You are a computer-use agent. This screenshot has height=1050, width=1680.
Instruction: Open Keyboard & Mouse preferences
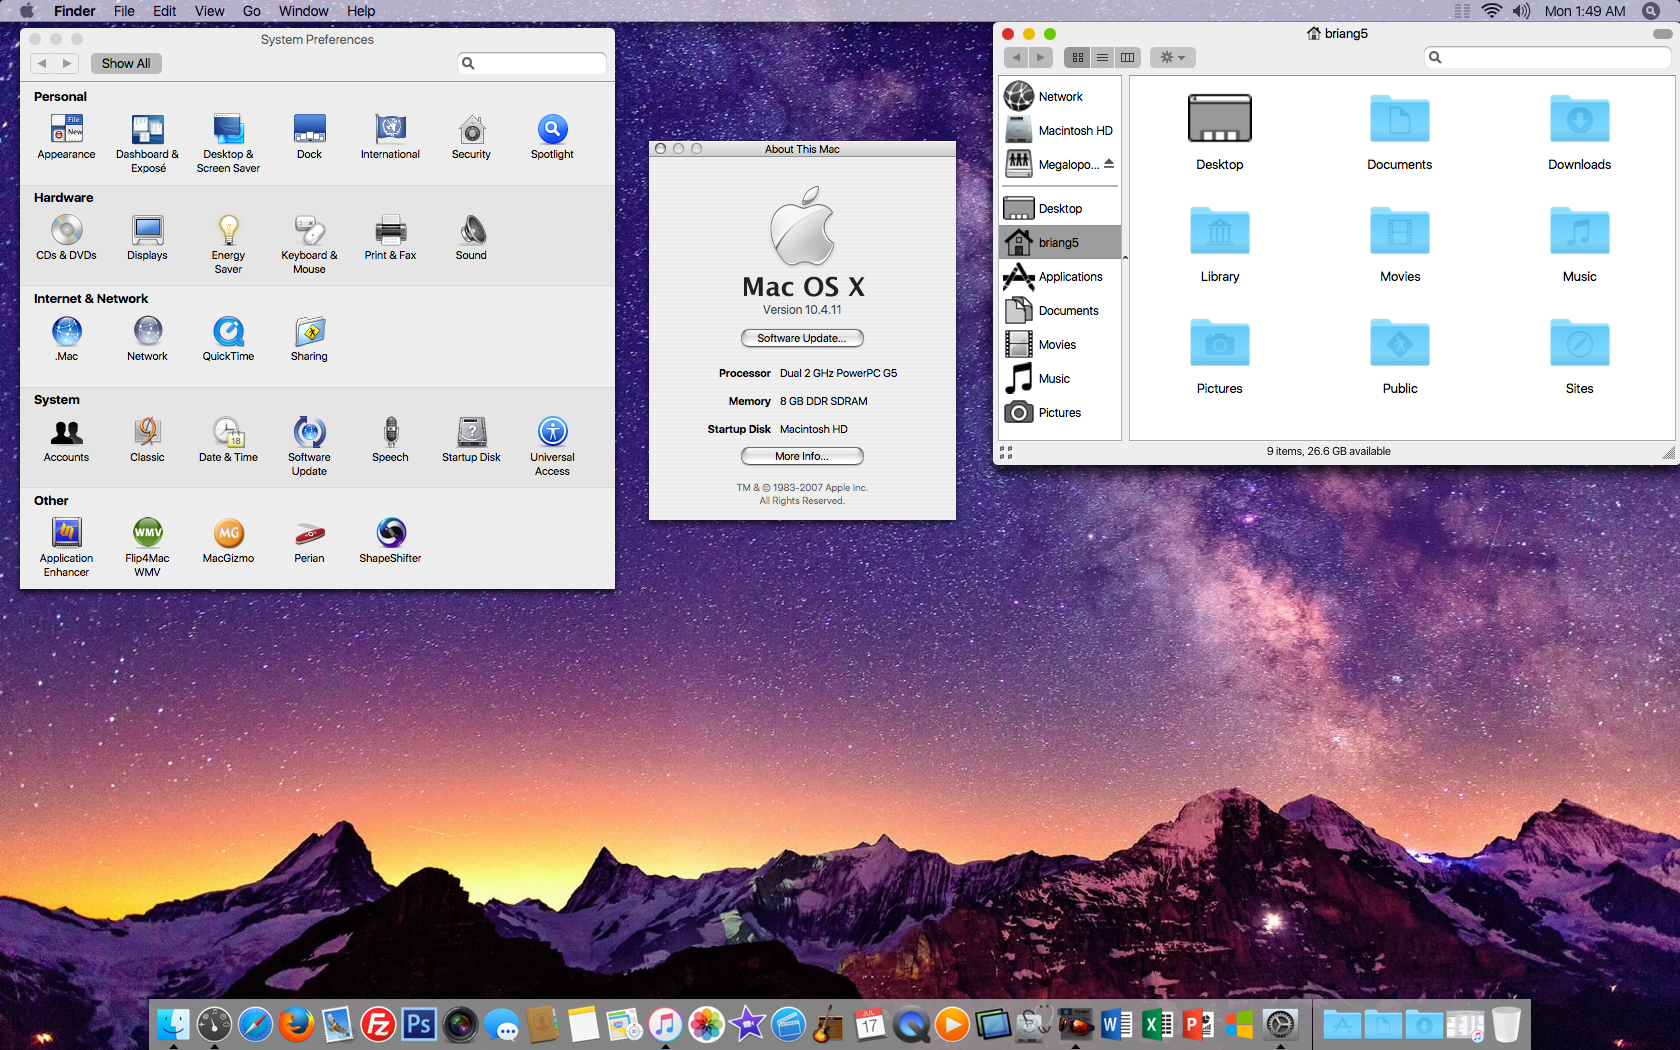tap(309, 245)
